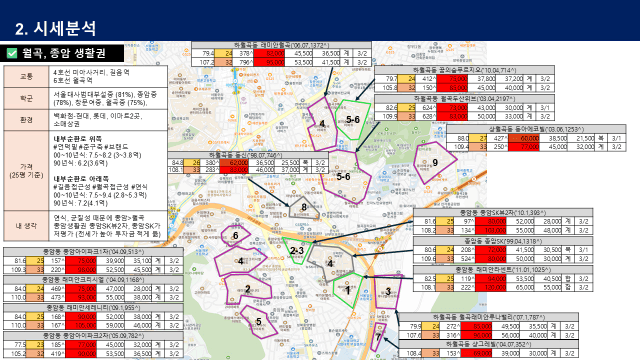Select the purple map region labeled 5

tap(258, 322)
